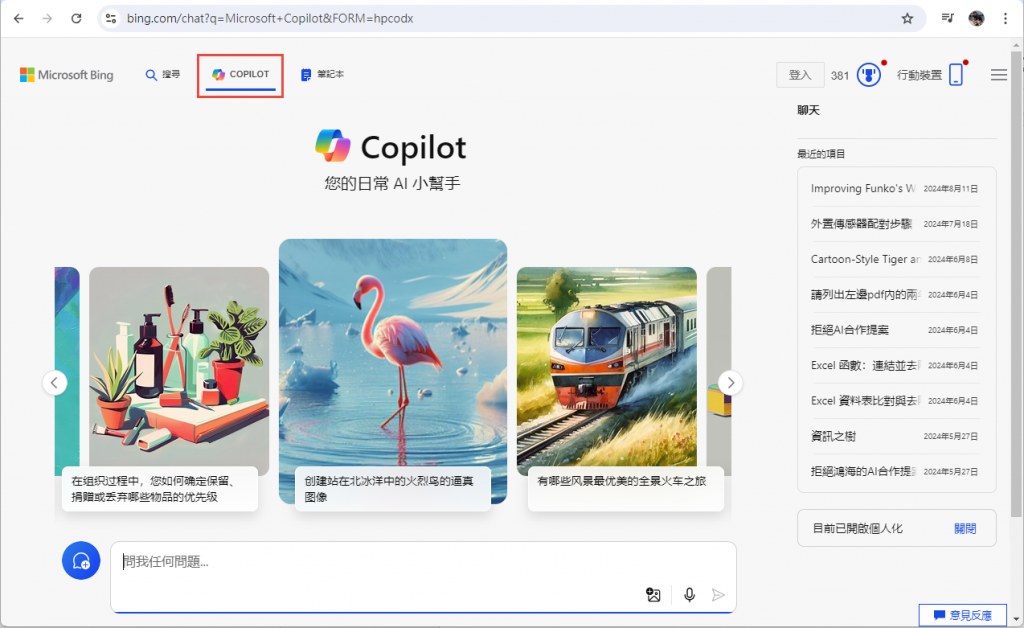1024x628 pixels.
Task: Click the scrollbar down arrow
Action: [x=1016, y=618]
